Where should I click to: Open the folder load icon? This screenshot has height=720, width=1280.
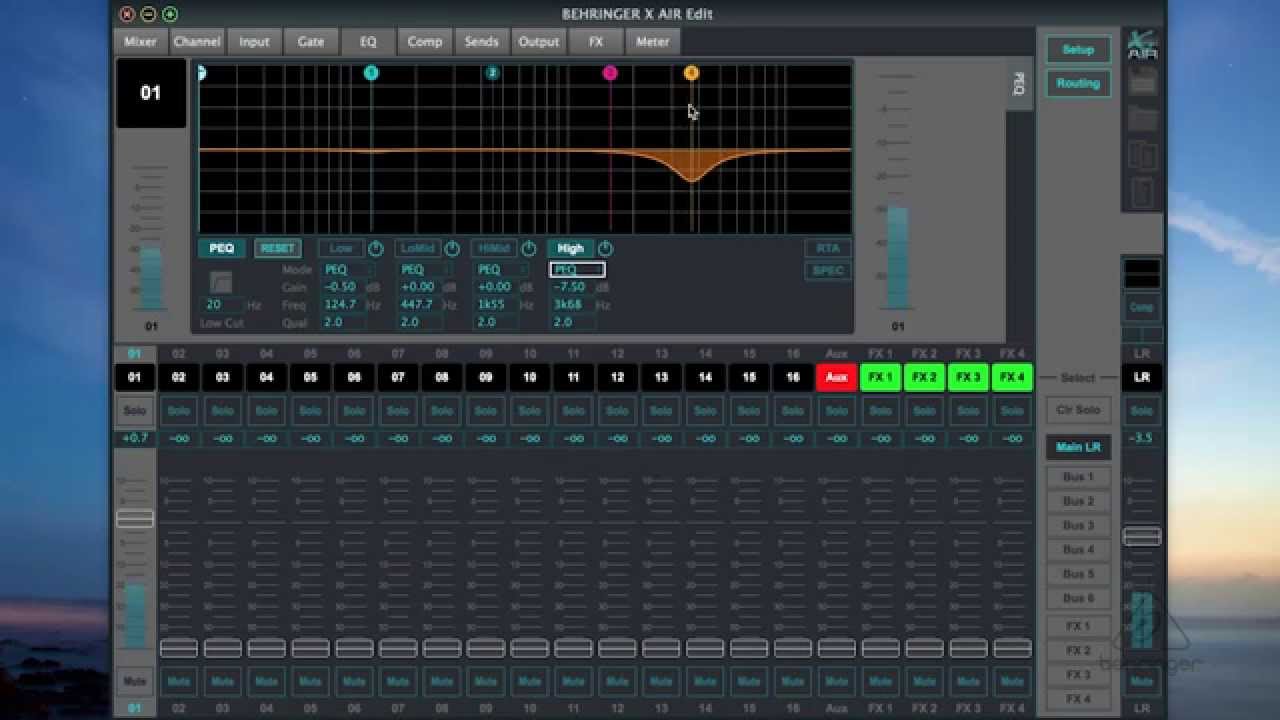(x=1142, y=119)
